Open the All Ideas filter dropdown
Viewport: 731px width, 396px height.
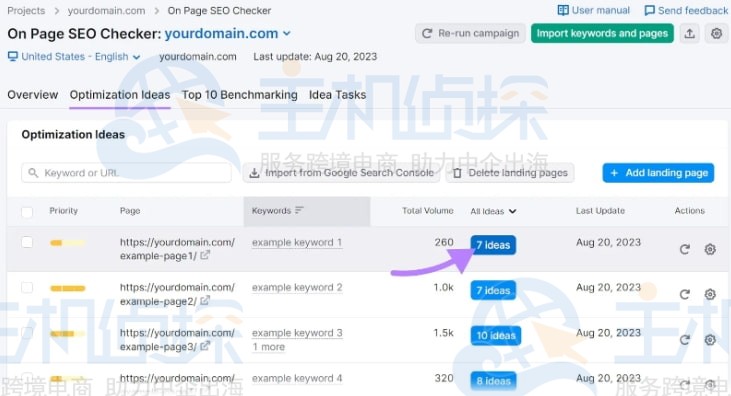pos(493,211)
